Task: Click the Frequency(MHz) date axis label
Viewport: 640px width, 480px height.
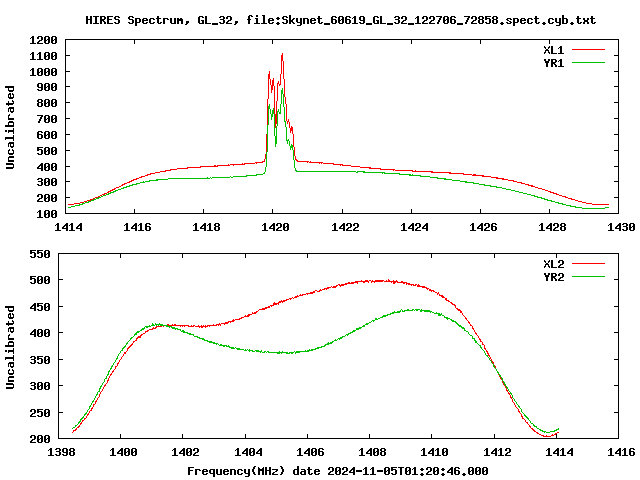Action: tap(338, 471)
